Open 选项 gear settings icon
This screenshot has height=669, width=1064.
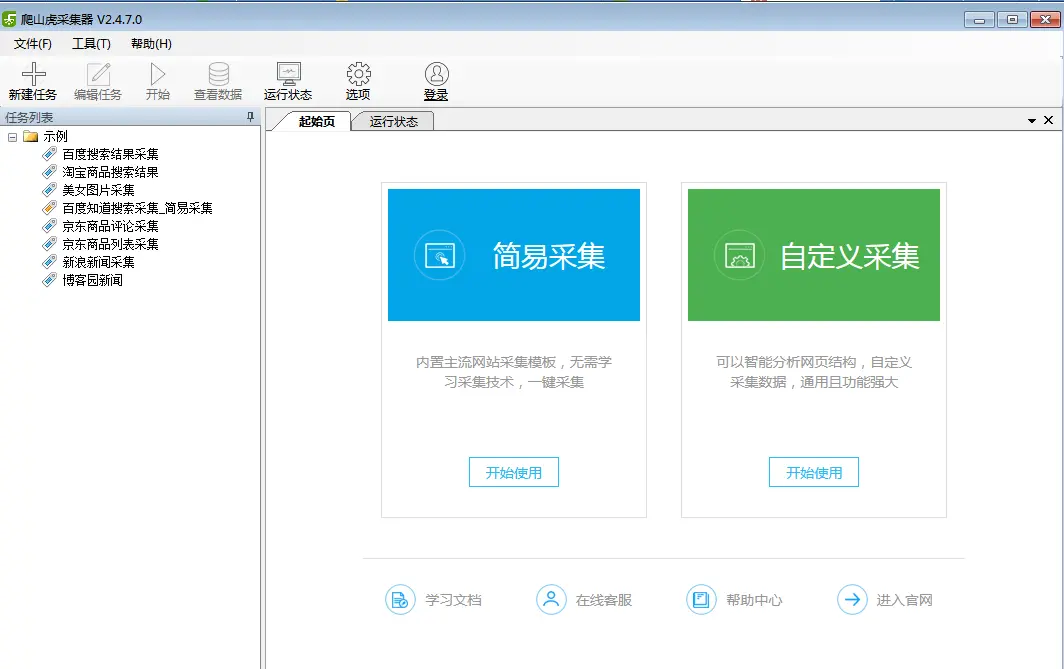tap(358, 73)
